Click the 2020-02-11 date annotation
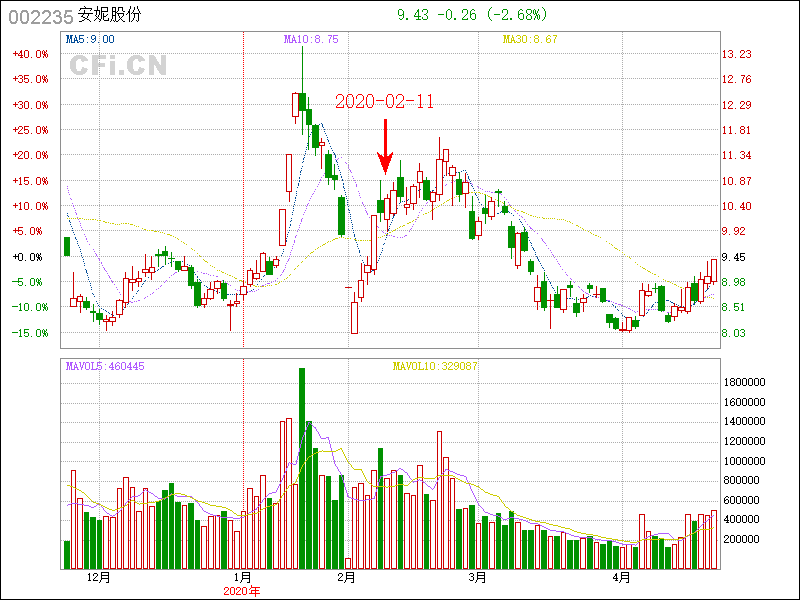 (384, 102)
